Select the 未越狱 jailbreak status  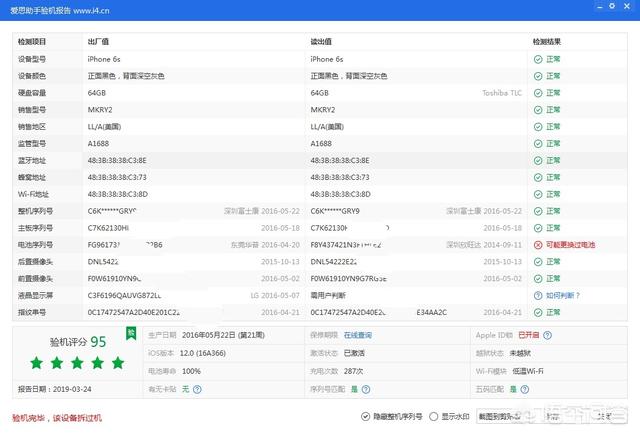[520, 353]
